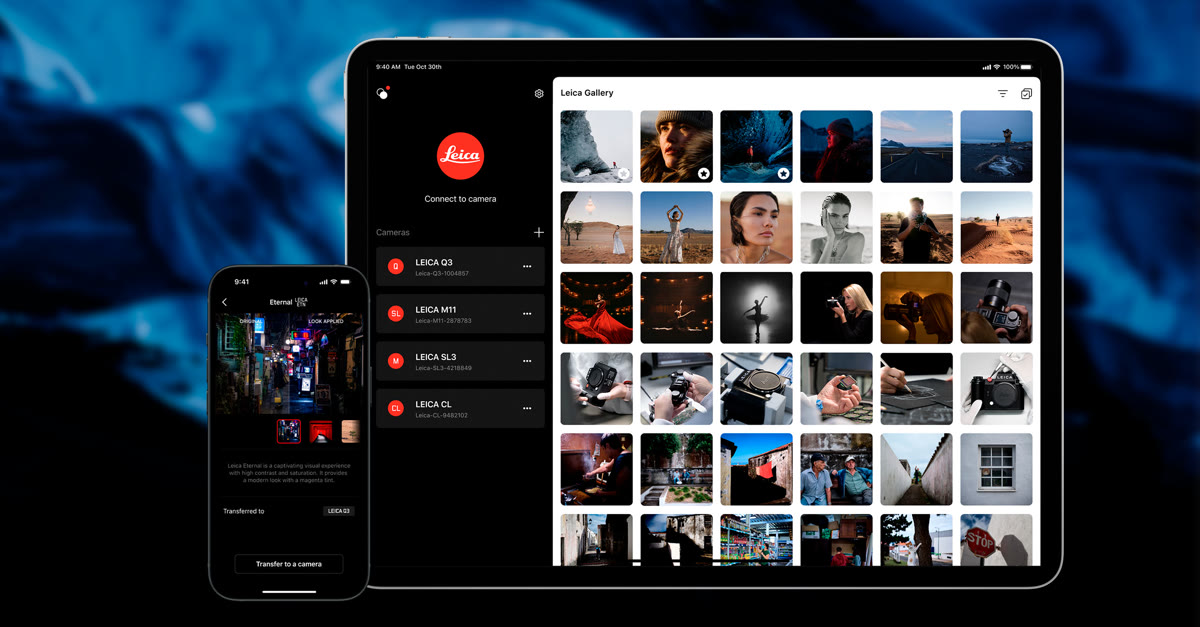
Task: Open more options for LEICA SL3
Action: [527, 361]
